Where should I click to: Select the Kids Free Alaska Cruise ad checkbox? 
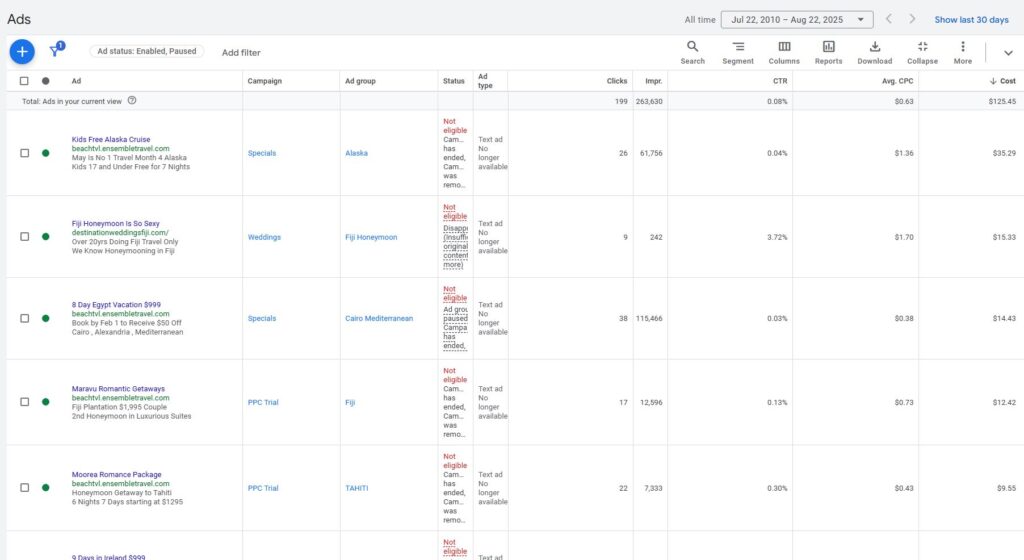click(x=24, y=153)
